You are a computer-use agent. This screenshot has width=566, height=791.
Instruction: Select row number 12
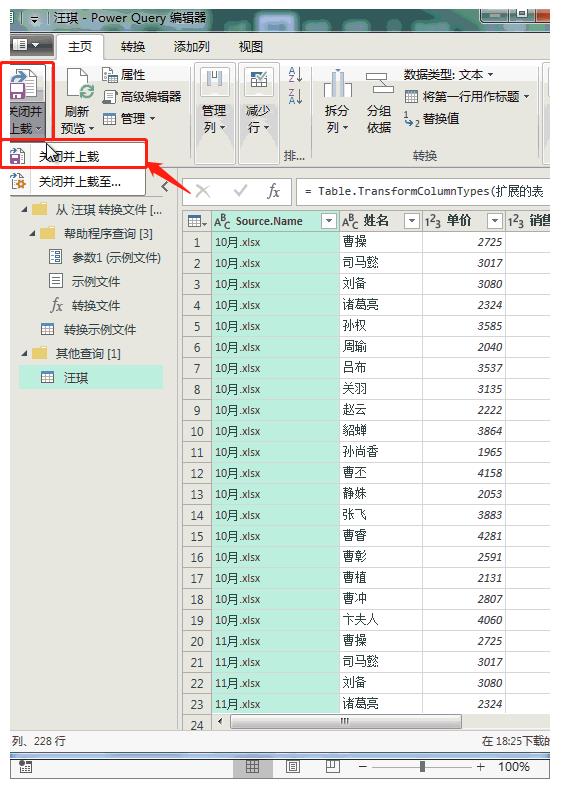click(197, 473)
